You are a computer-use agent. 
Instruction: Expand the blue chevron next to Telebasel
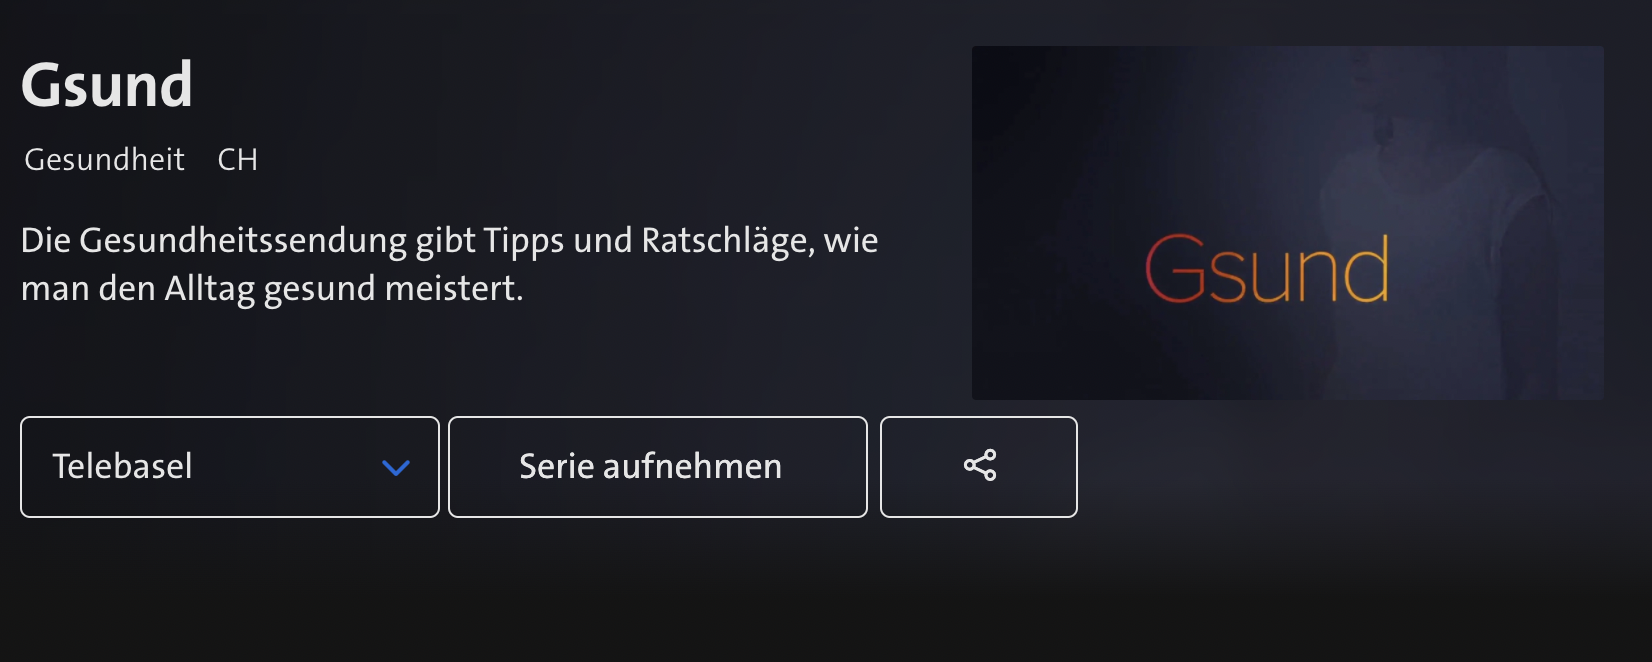[396, 467]
